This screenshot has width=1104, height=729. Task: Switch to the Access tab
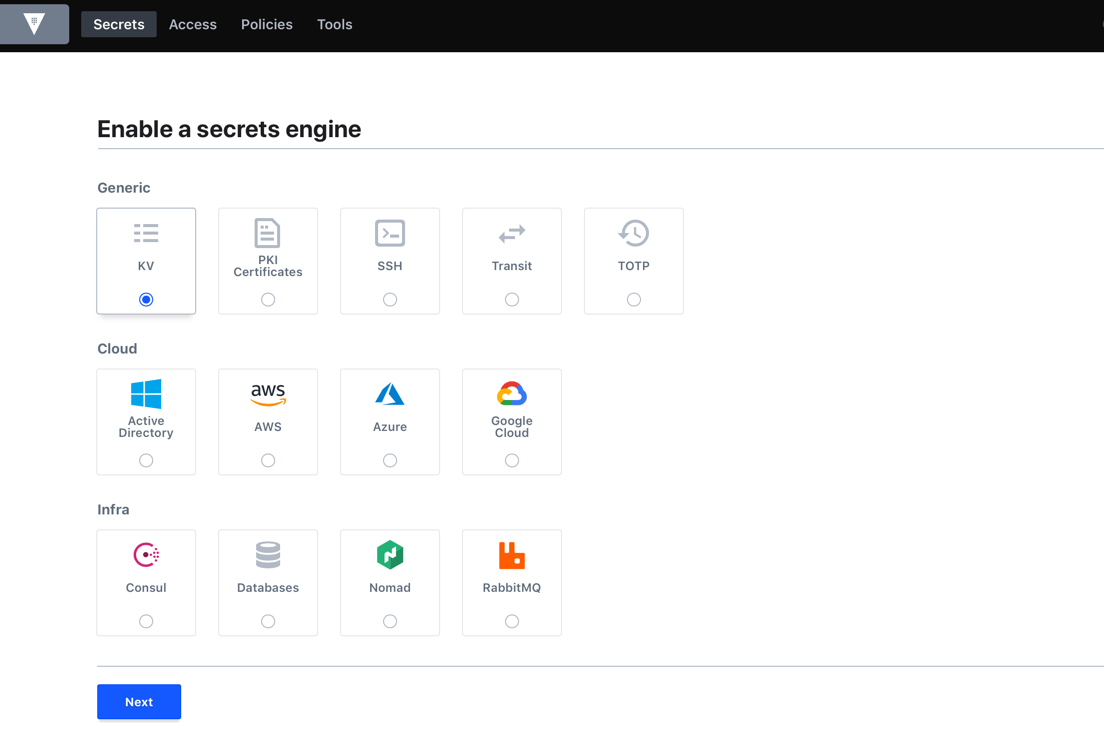click(x=192, y=24)
